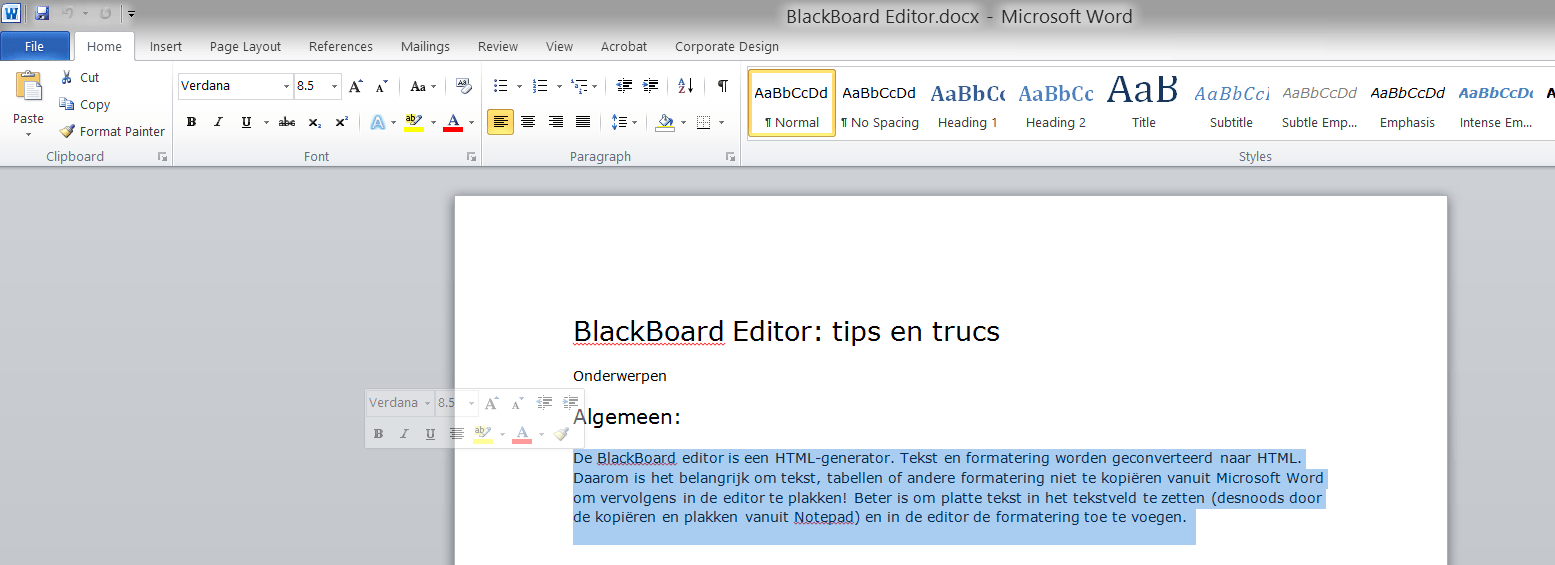
Task: Open the Verdana font name dropdown in ribbon
Action: [286, 86]
